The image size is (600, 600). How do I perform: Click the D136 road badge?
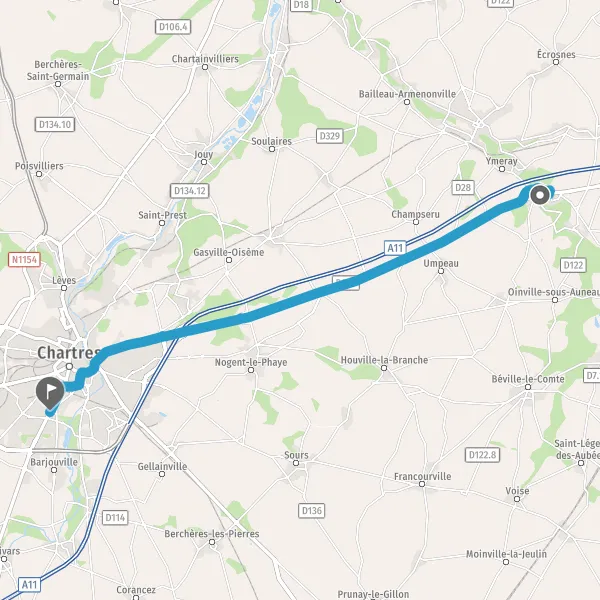coord(311,510)
